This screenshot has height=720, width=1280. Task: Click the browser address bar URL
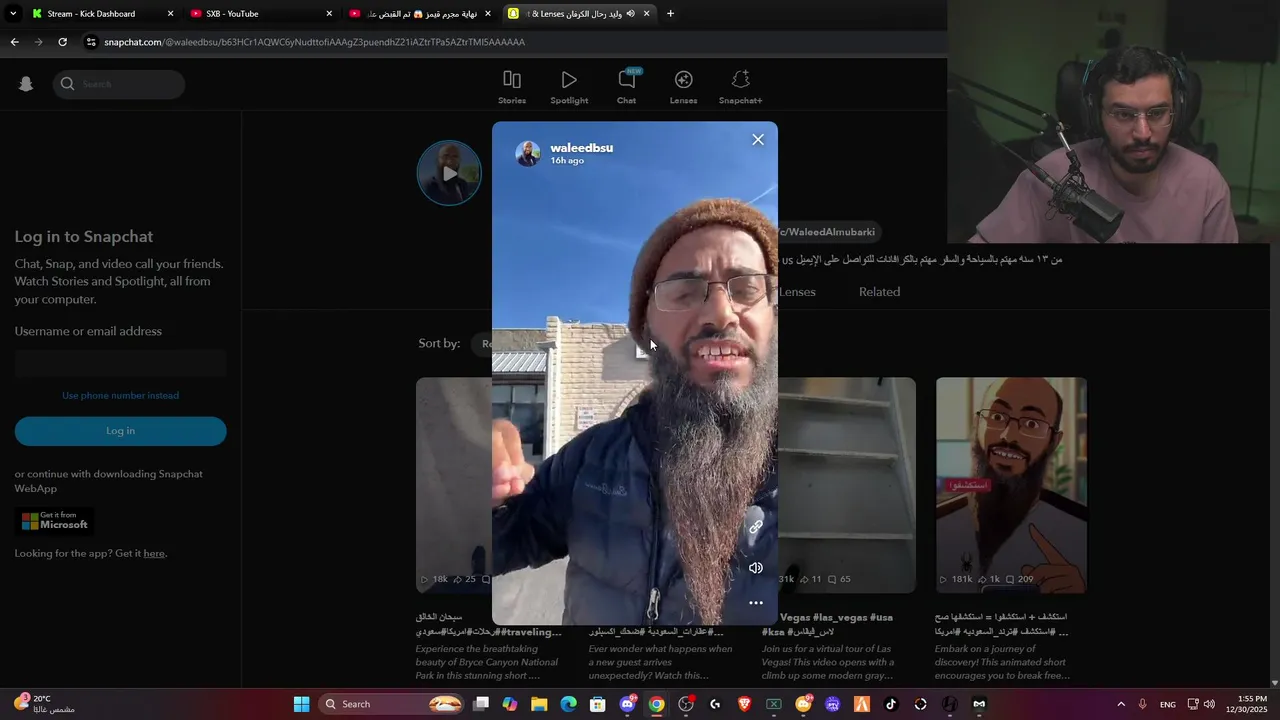coord(314,42)
